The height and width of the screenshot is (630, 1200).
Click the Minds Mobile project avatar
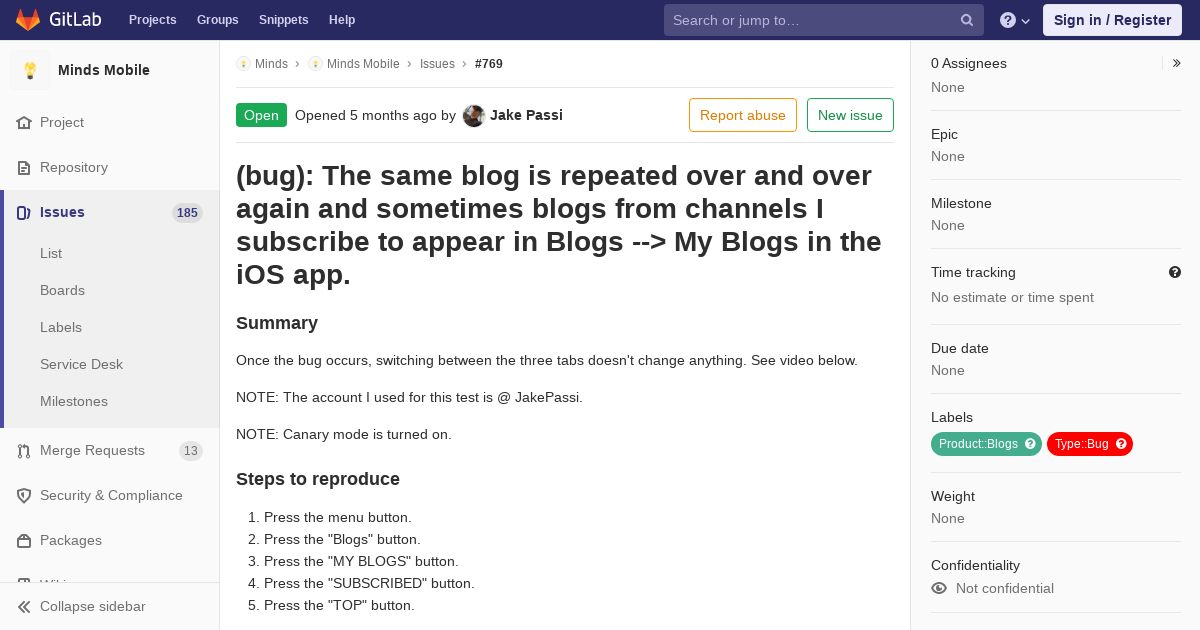30,70
